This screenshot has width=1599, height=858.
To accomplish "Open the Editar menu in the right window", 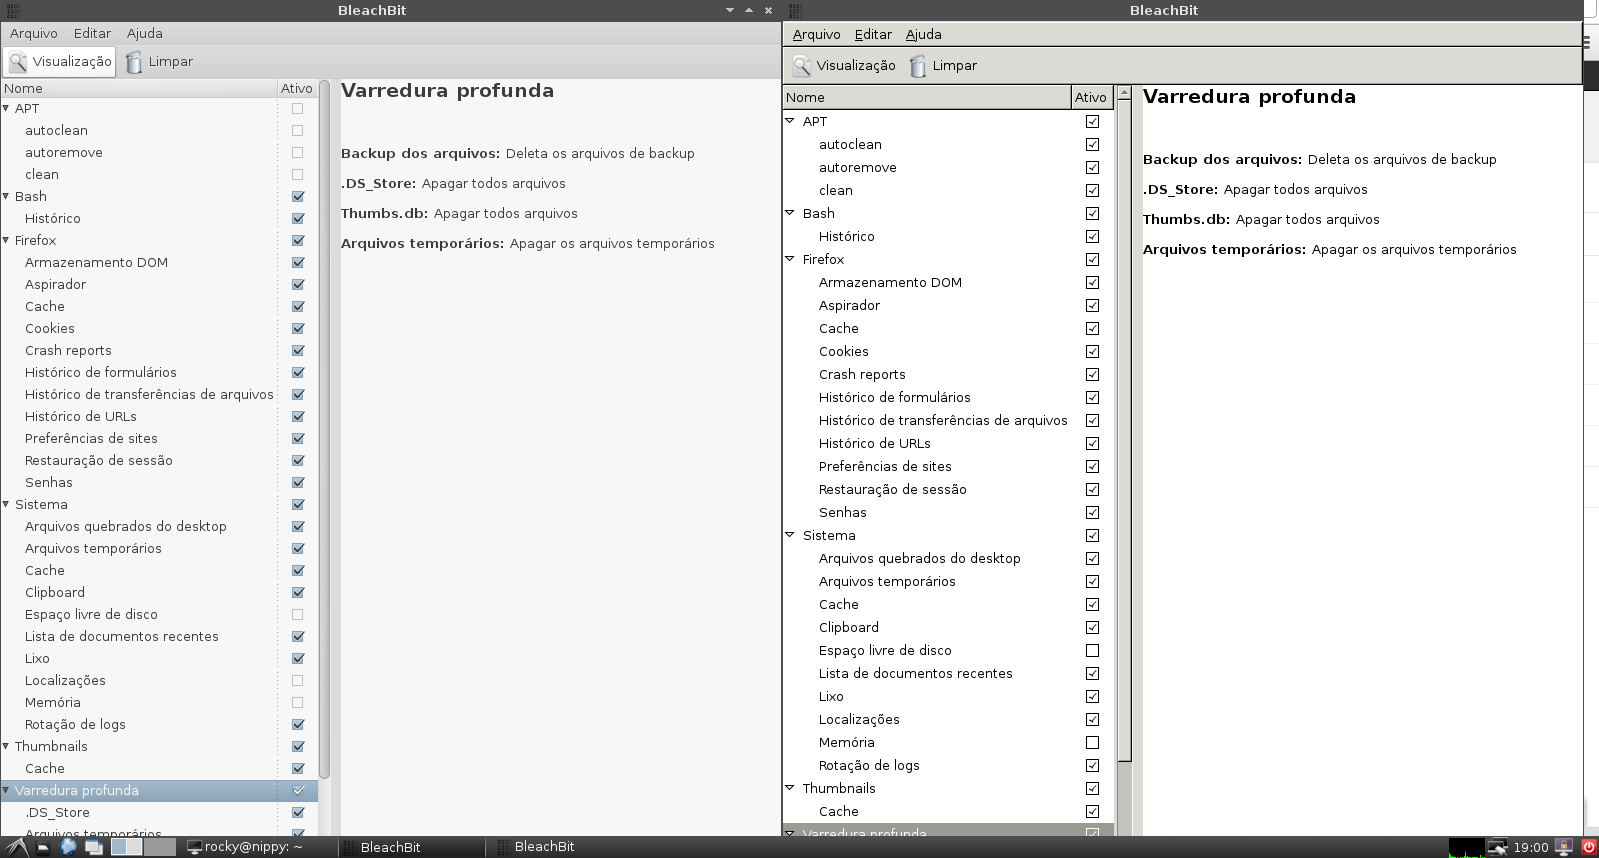I will pyautogui.click(x=873, y=34).
